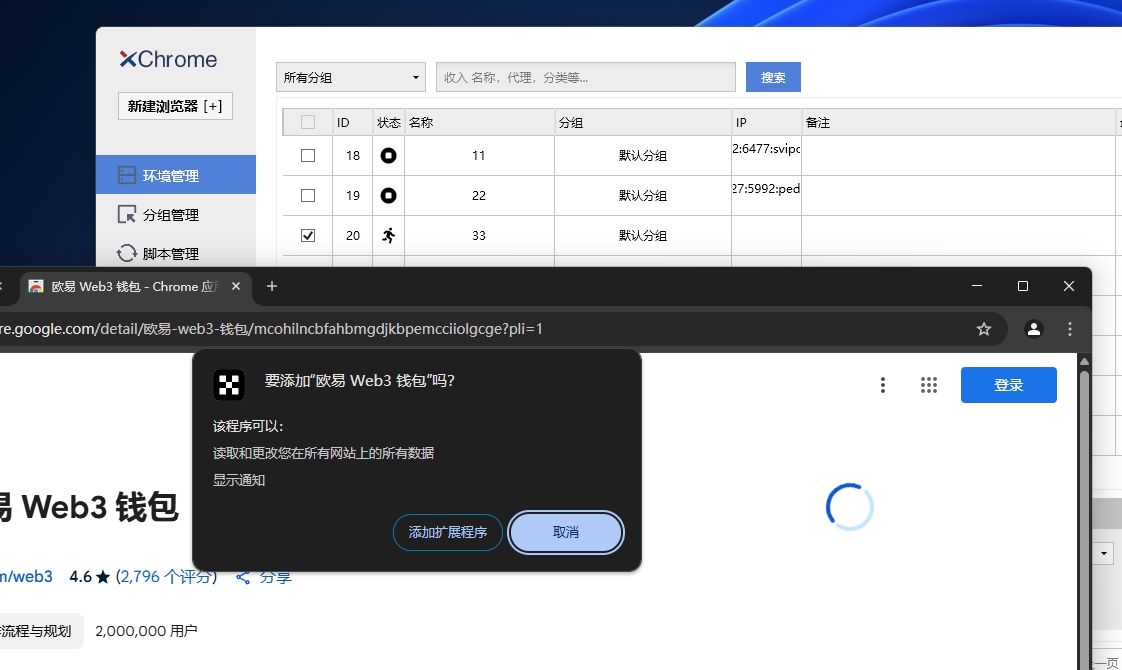
Task: Click the tab favicon of Chrome web store
Action: coord(36,286)
